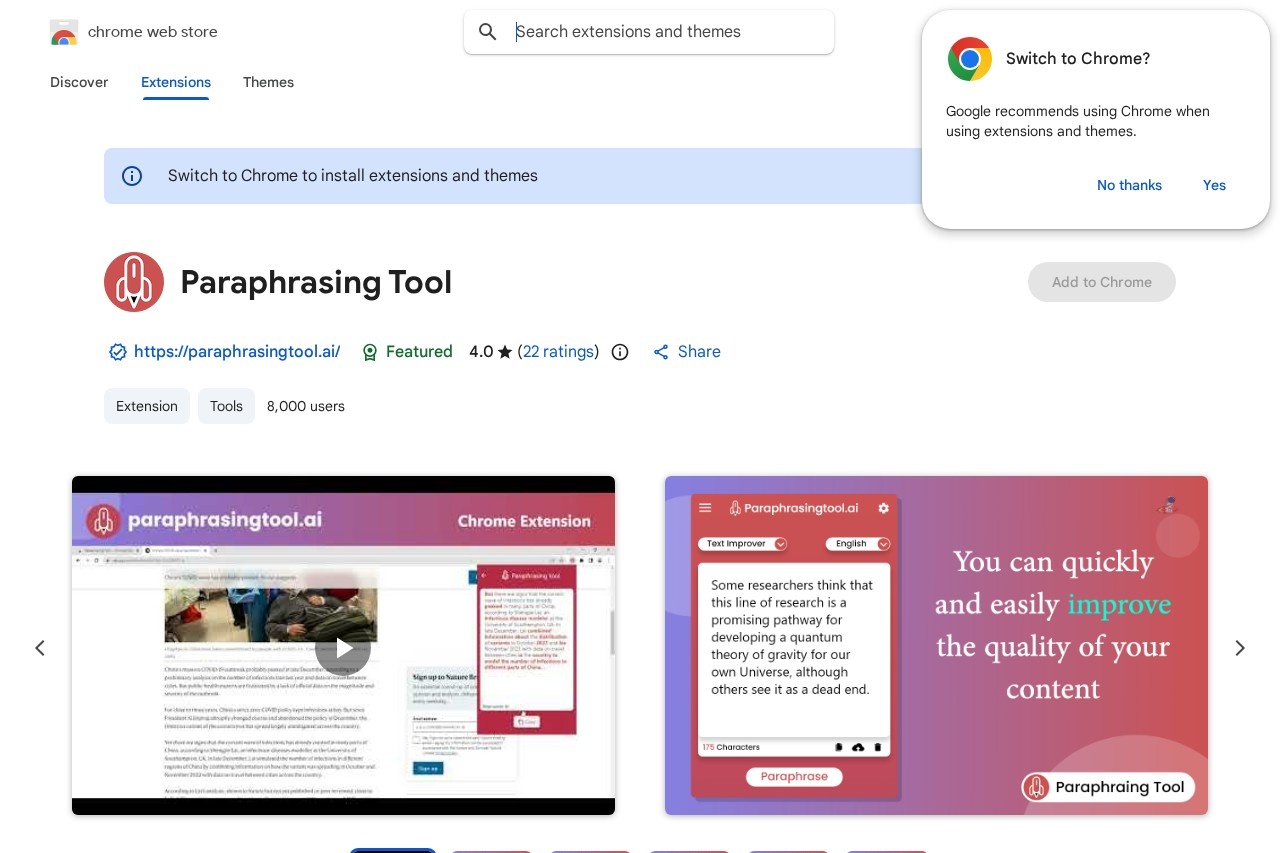The height and width of the screenshot is (853, 1280).
Task: Click the verified publisher checkmark badge
Action: tap(118, 352)
